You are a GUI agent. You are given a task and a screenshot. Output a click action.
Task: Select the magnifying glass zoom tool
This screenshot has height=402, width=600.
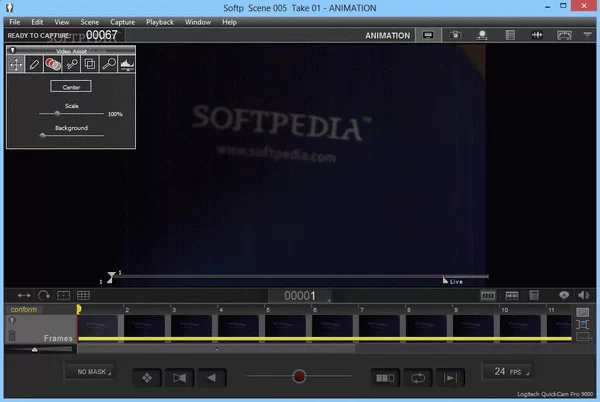click(x=109, y=64)
